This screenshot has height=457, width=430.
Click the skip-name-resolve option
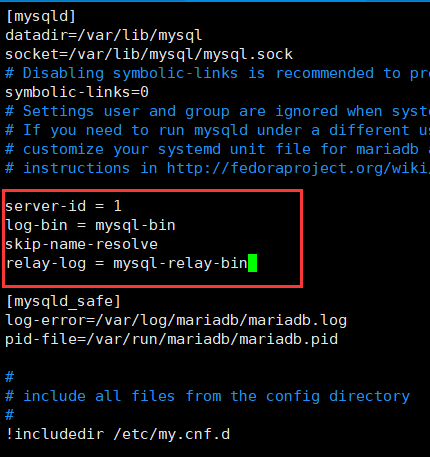point(81,244)
